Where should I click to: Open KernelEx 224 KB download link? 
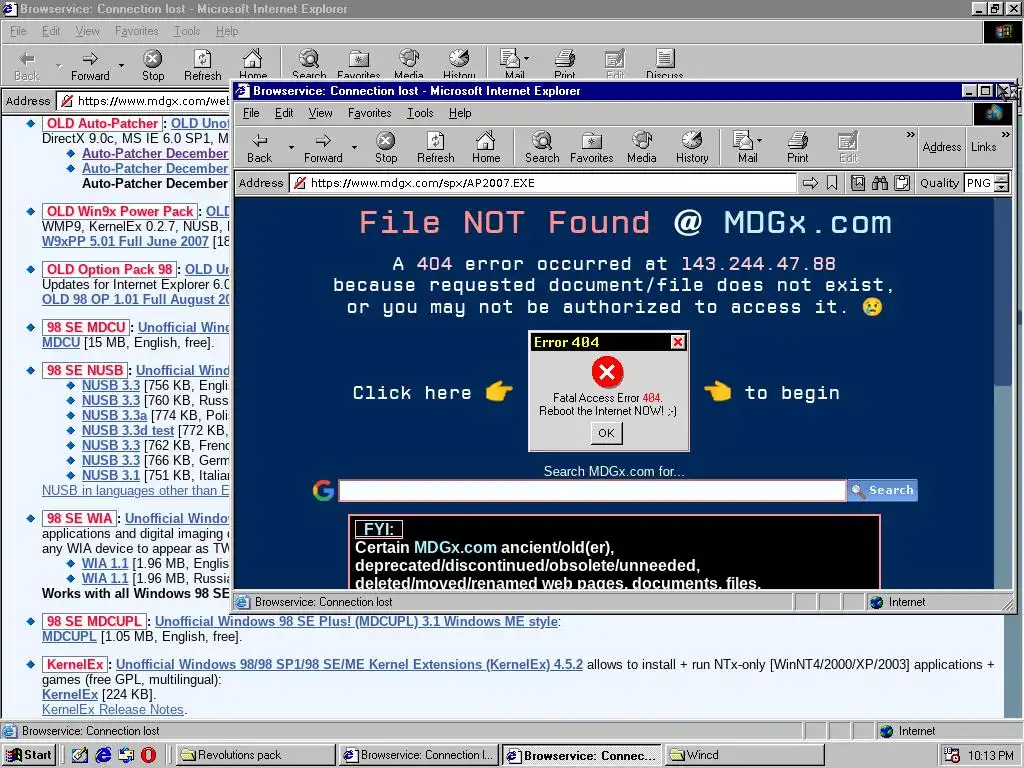tap(70, 694)
